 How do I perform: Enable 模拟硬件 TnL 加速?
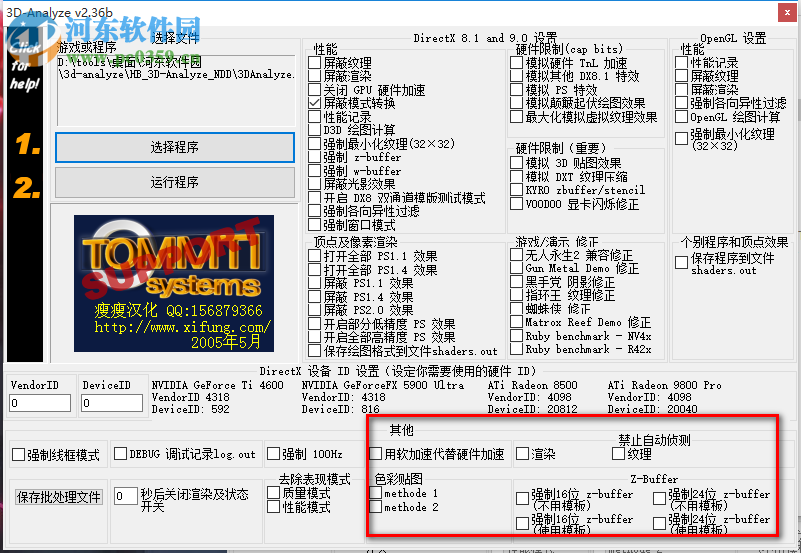point(516,63)
